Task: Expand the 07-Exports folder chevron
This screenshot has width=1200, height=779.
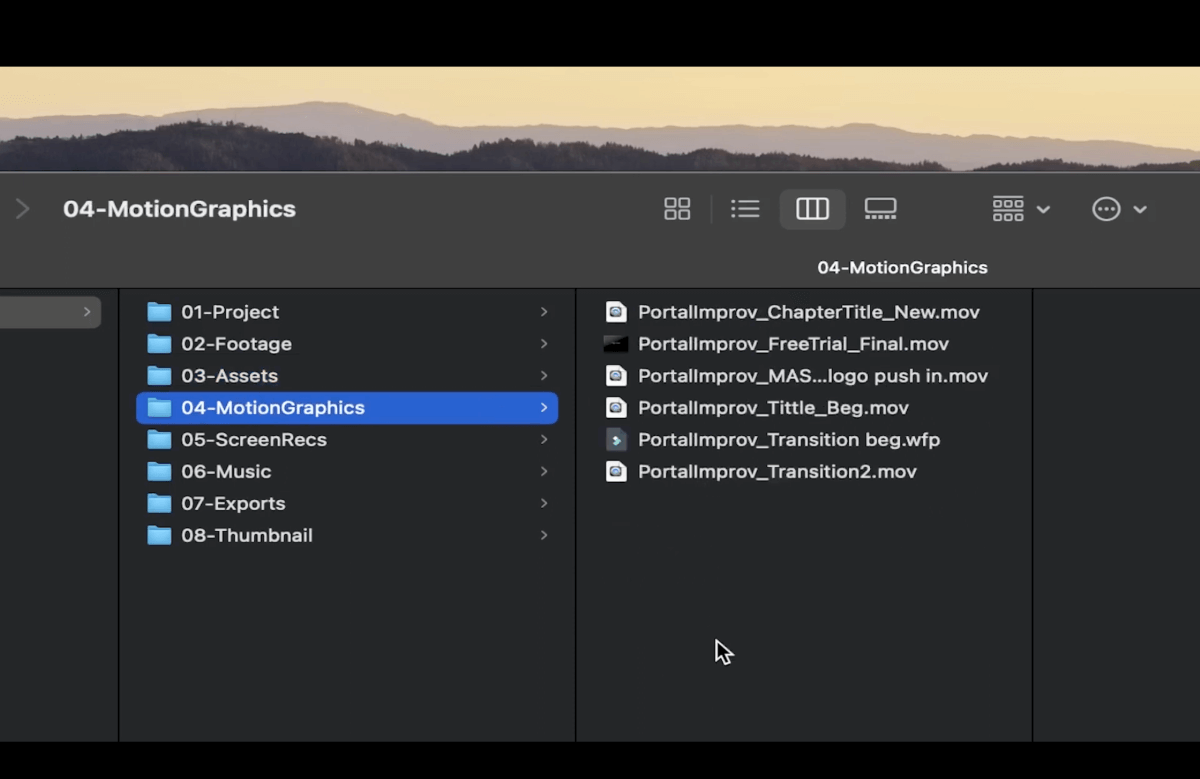Action: point(544,504)
